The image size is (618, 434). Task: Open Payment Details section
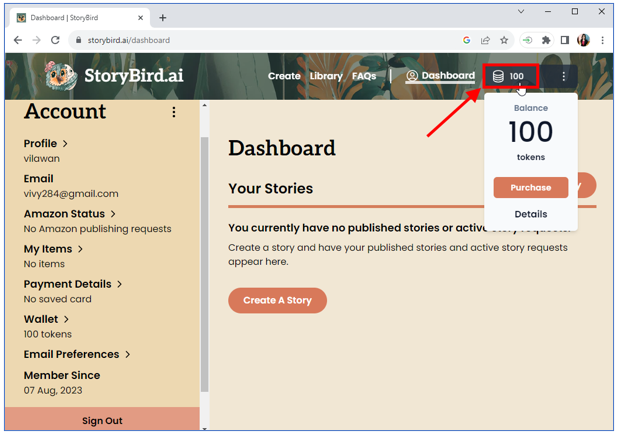73,284
